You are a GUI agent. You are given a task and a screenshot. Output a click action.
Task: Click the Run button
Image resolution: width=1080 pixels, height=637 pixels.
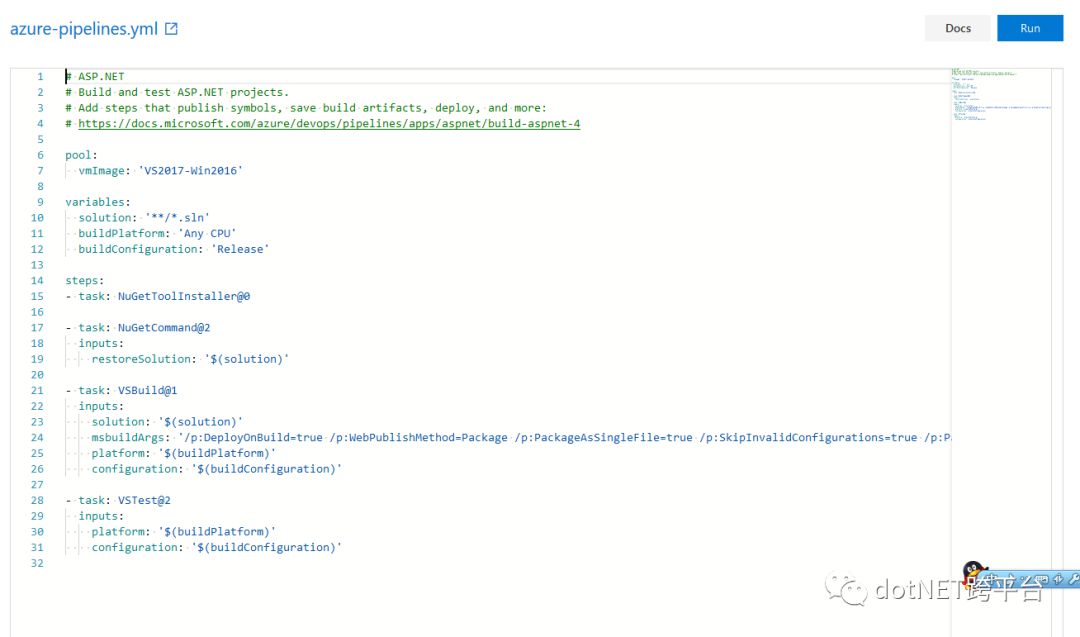[1030, 28]
